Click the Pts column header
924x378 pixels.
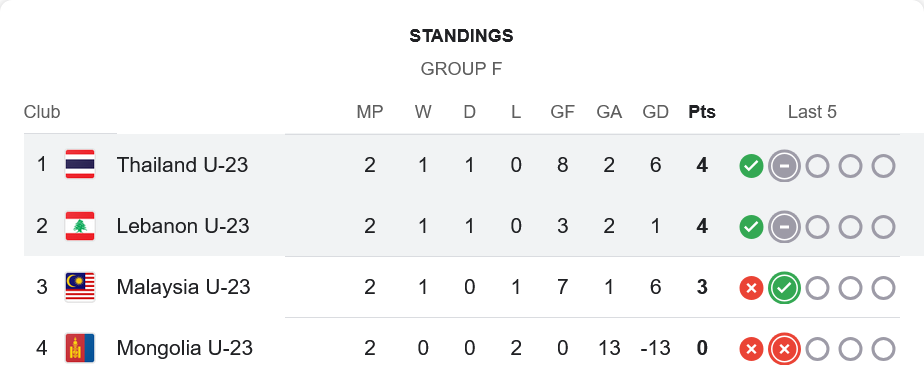[702, 112]
